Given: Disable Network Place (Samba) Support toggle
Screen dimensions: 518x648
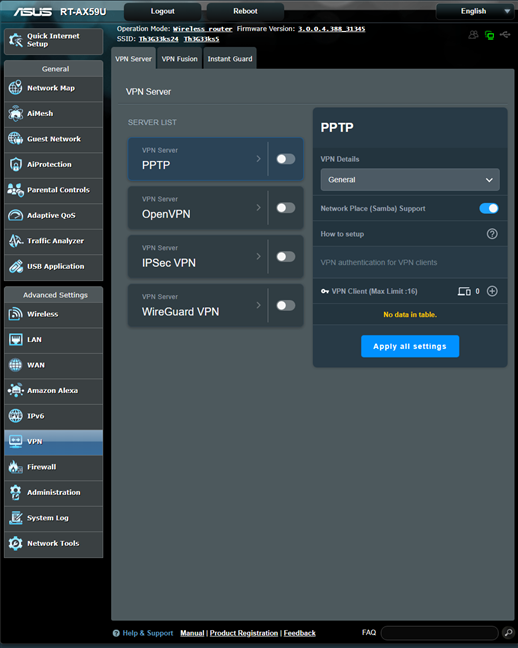Looking at the screenshot, I should 489,208.
